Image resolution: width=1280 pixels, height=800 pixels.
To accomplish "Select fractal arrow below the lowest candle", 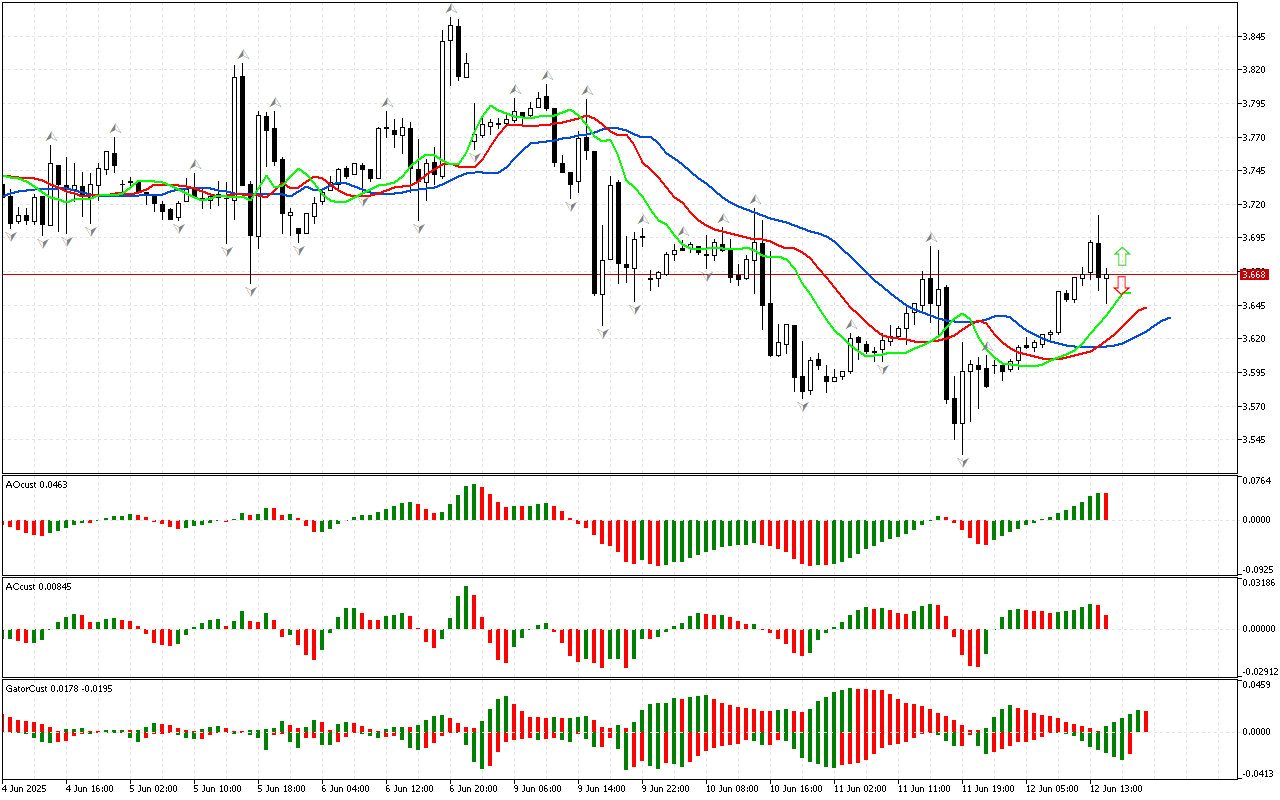I will [963, 462].
